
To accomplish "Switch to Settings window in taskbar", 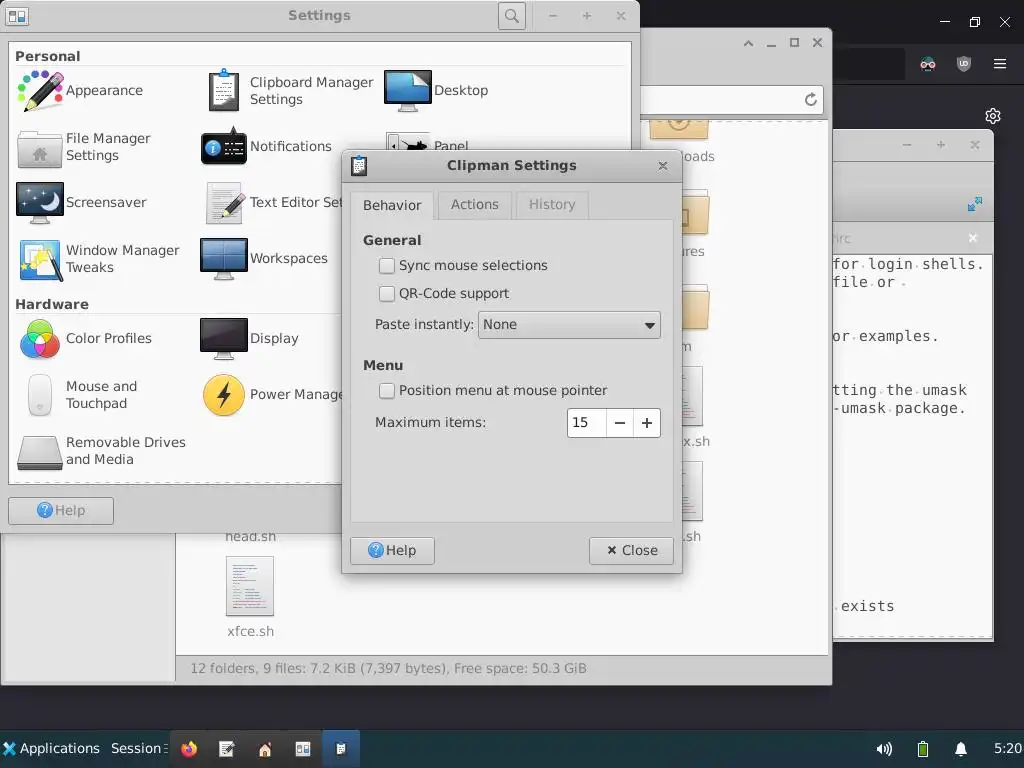I will (x=303, y=748).
